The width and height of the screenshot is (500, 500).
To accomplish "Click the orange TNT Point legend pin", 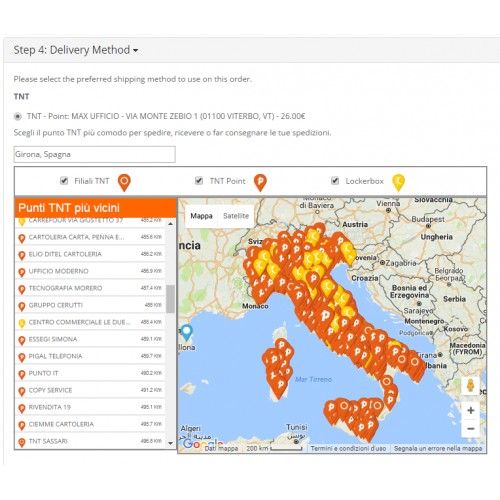I will (260, 182).
